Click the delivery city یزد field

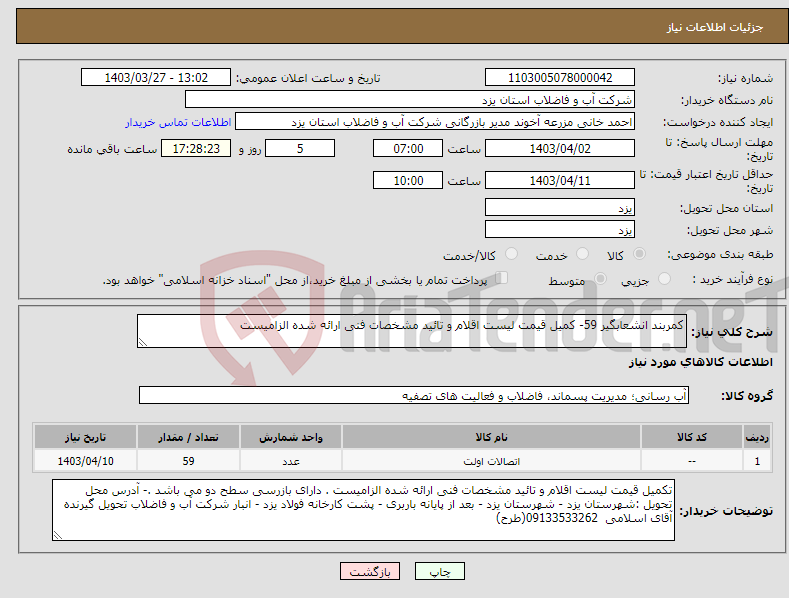(x=560, y=230)
